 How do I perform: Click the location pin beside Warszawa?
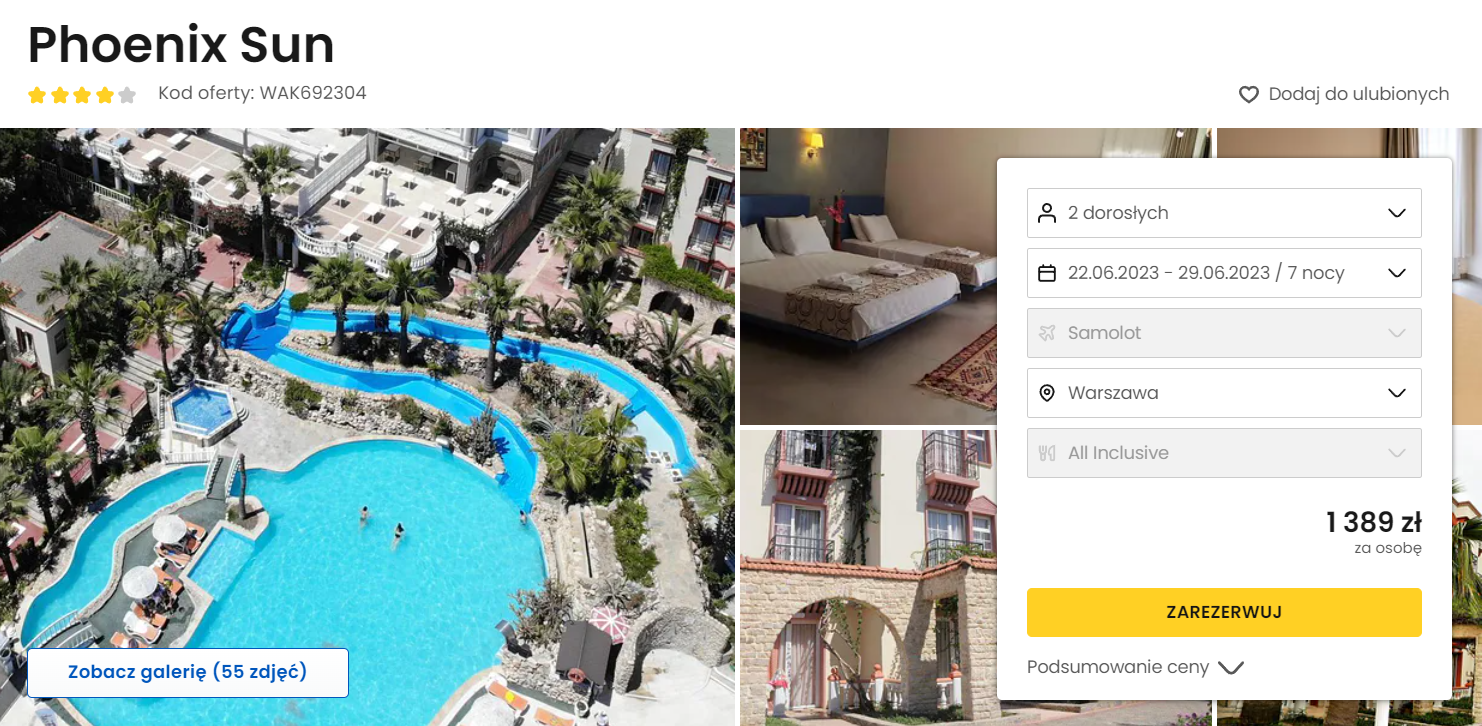1047,393
